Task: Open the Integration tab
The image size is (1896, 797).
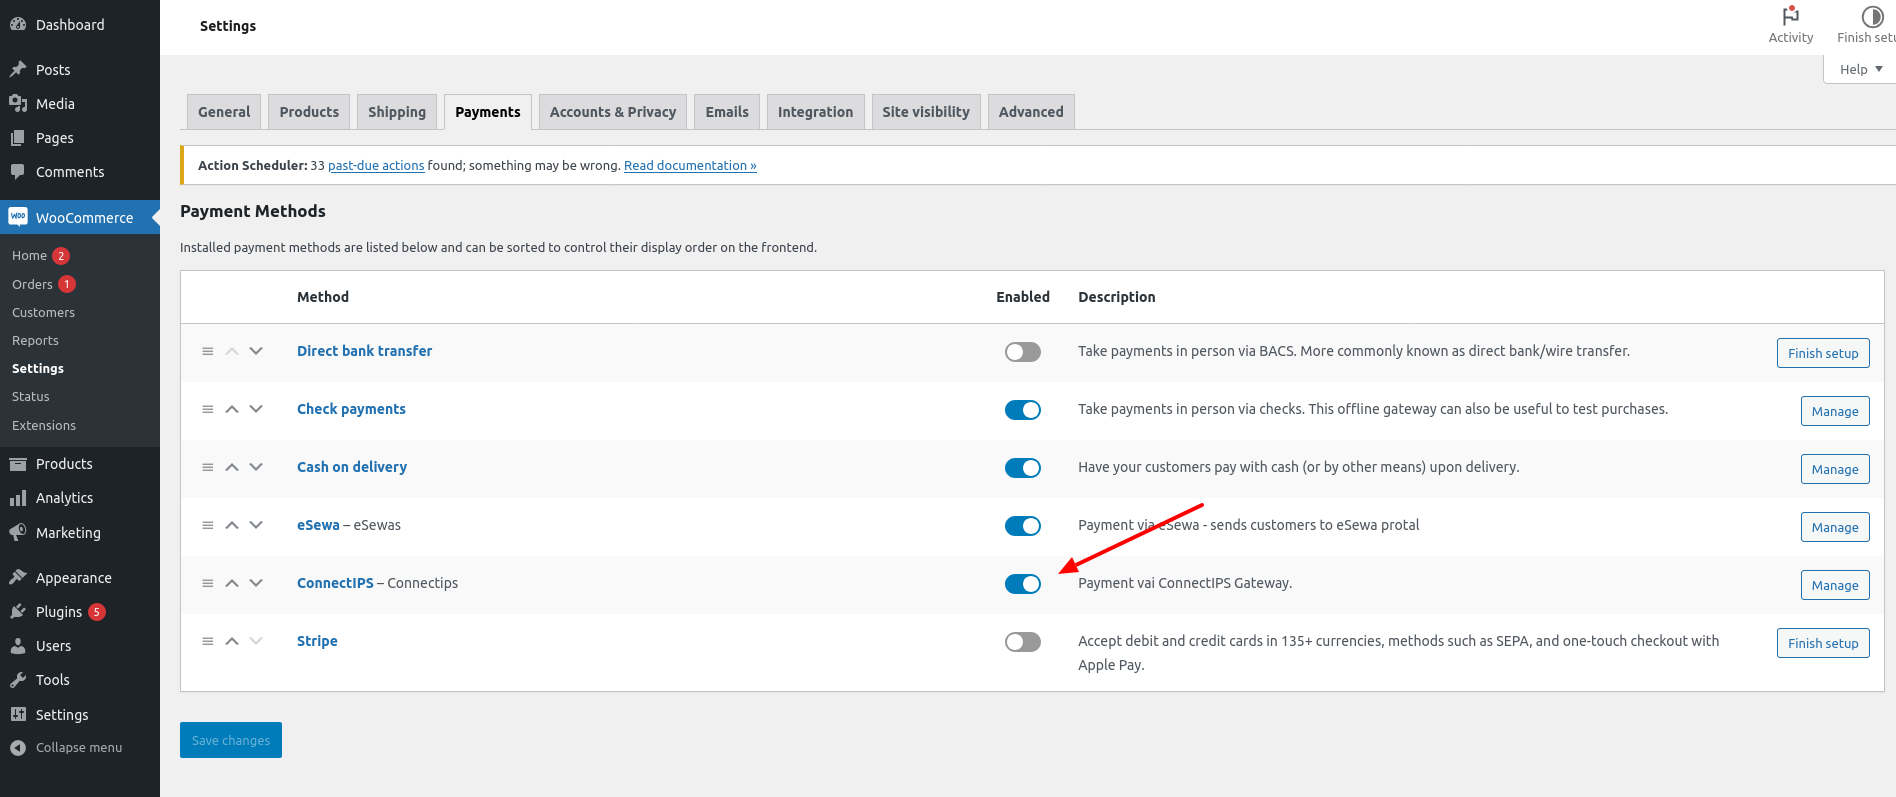Action: 815,112
